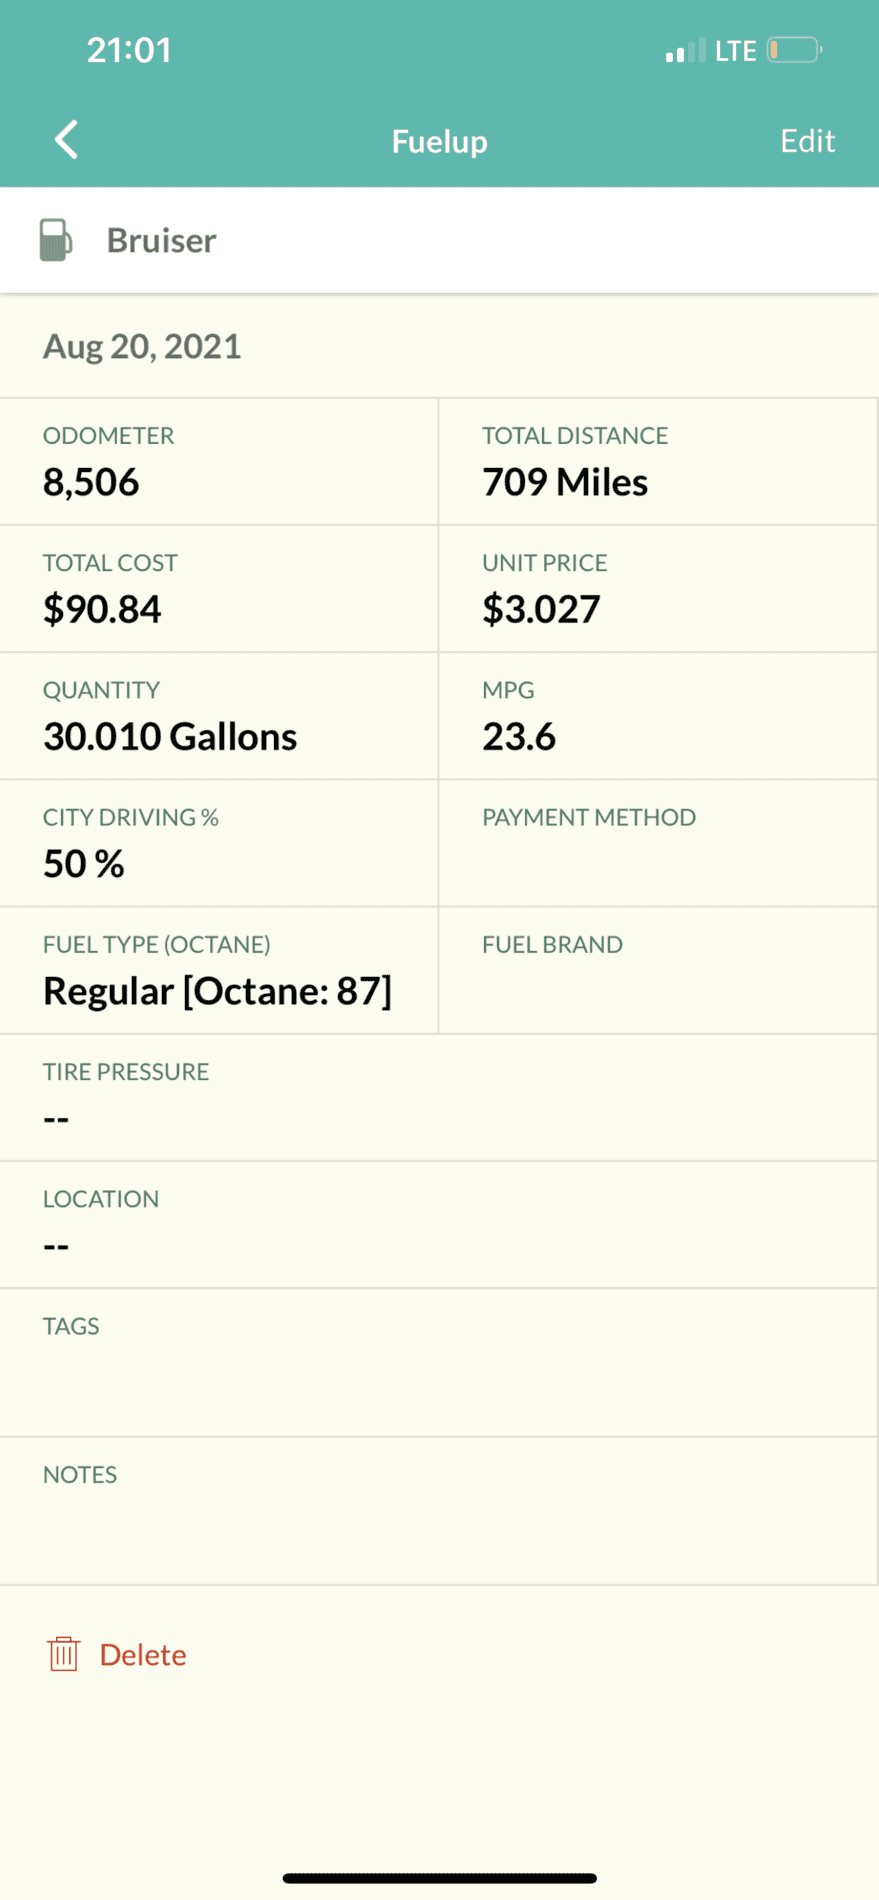Viewport: 879px width, 1900px height.
Task: Tap the 30.010 Gallons quantity
Action: point(170,737)
